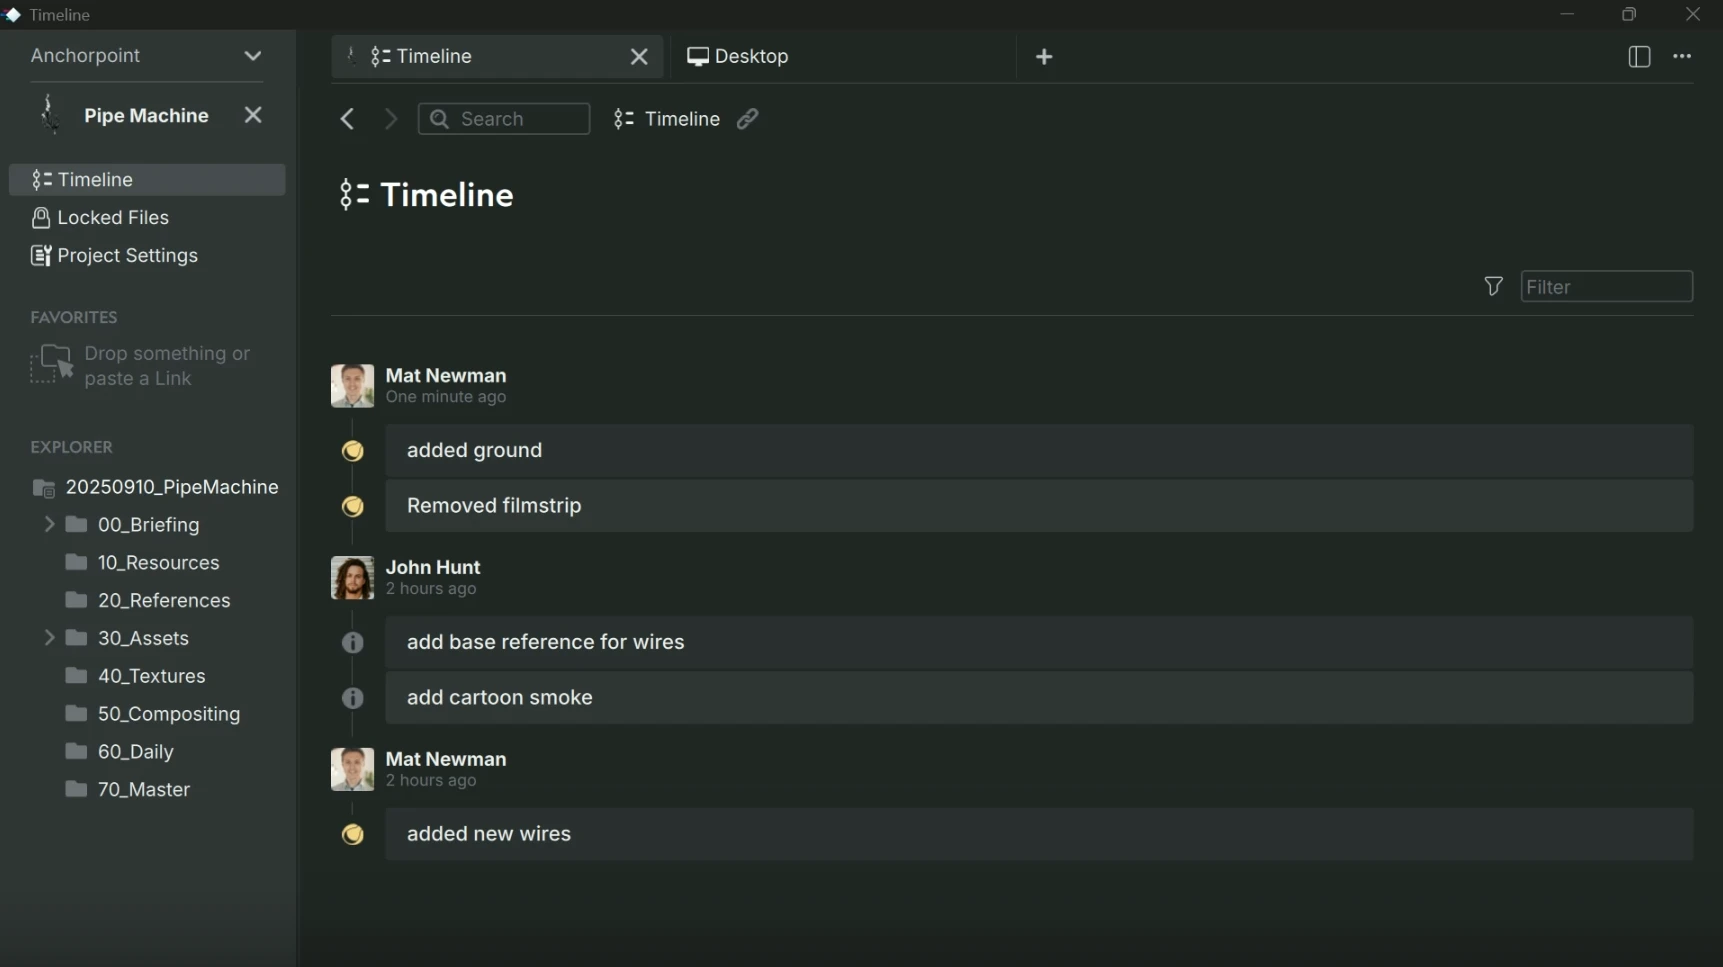Screen dimensions: 1723x967
Task: Open the 40_Textures folder
Action: (151, 677)
